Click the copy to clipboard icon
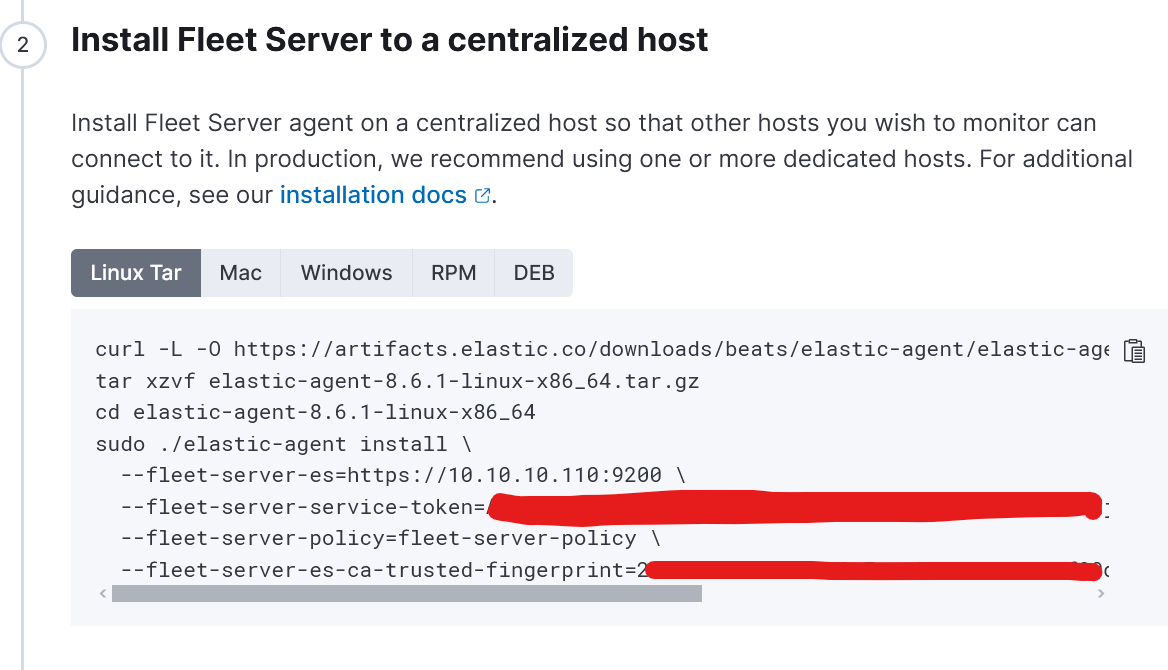1168x670 pixels. point(1134,351)
